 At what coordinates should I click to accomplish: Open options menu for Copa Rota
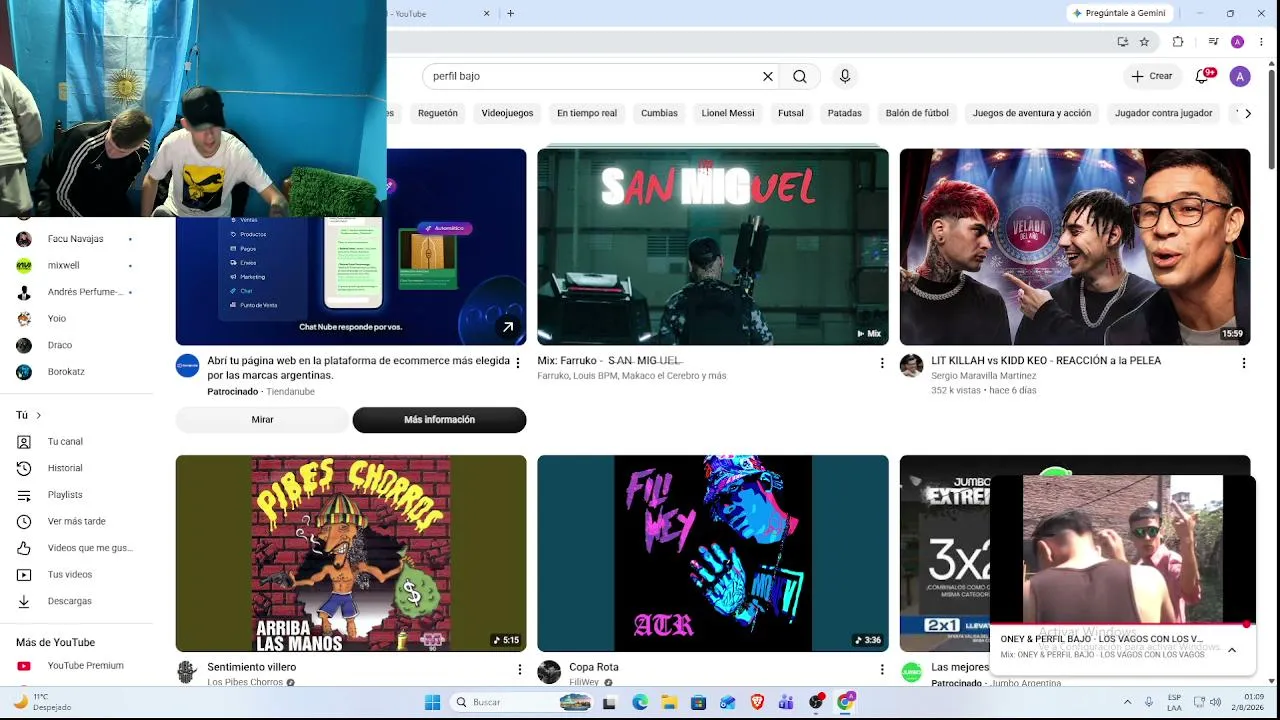(x=882, y=669)
